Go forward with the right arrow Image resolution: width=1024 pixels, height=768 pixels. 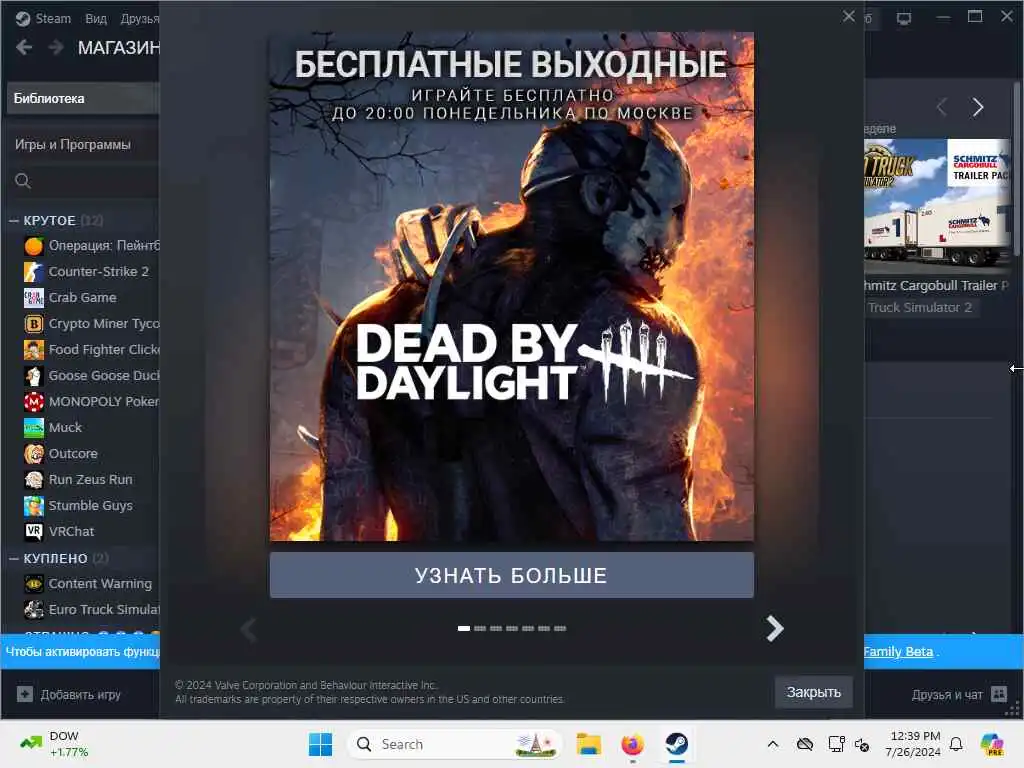(56, 47)
